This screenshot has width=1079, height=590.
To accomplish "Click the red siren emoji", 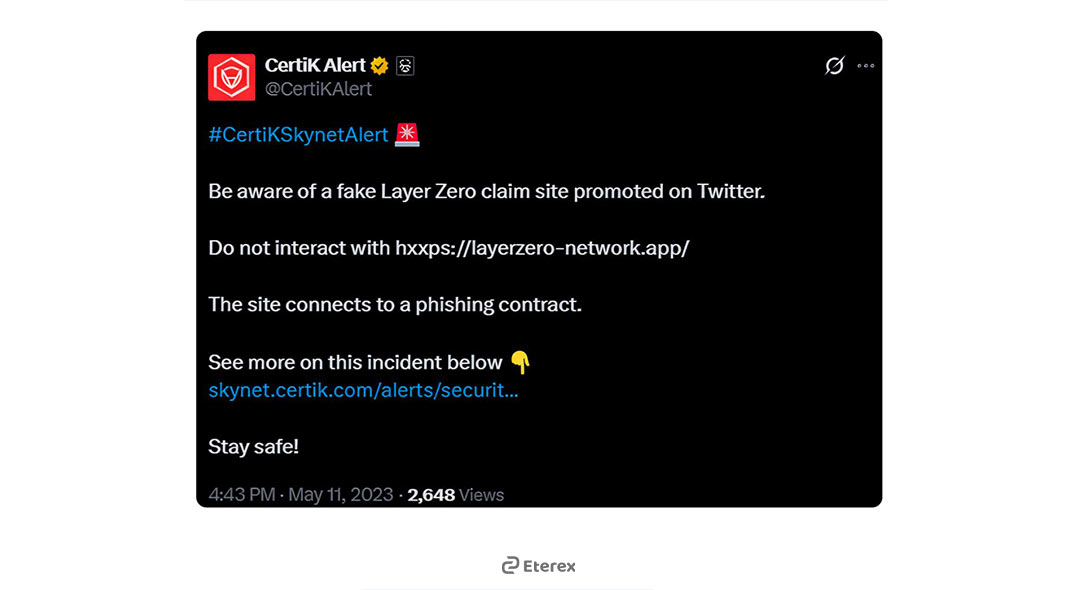I will 407,134.
